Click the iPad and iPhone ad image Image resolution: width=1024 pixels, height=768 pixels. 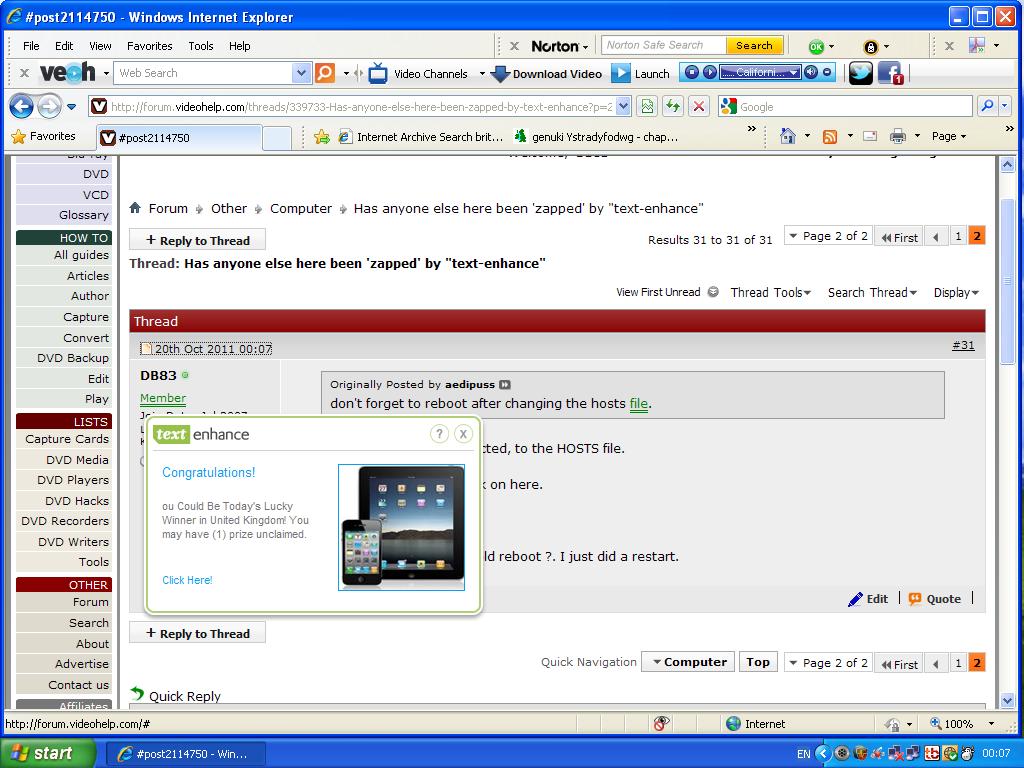point(401,528)
